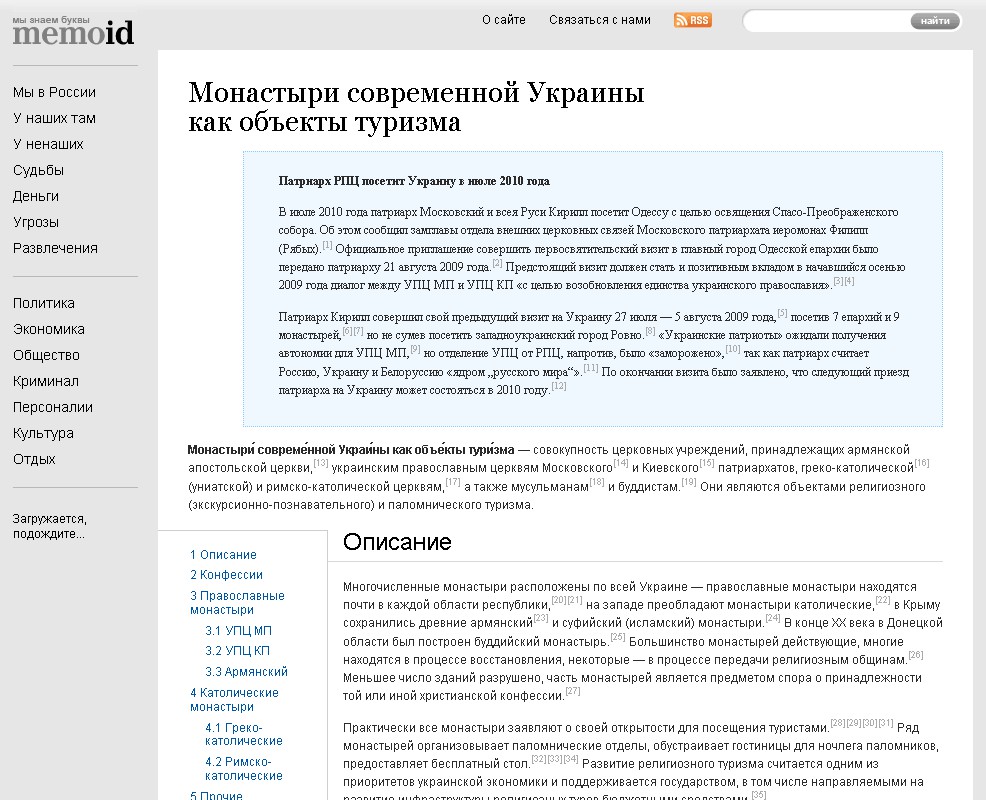Jump to contents item 5 Прочие

(216, 795)
